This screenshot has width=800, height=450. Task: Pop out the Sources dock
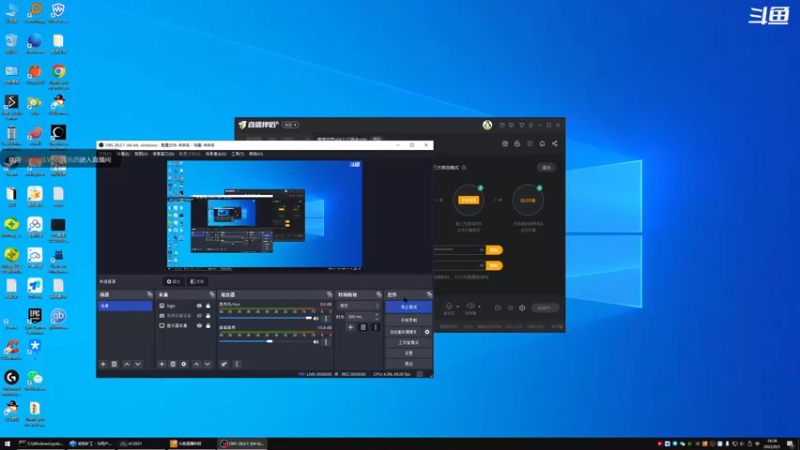click(x=212, y=295)
